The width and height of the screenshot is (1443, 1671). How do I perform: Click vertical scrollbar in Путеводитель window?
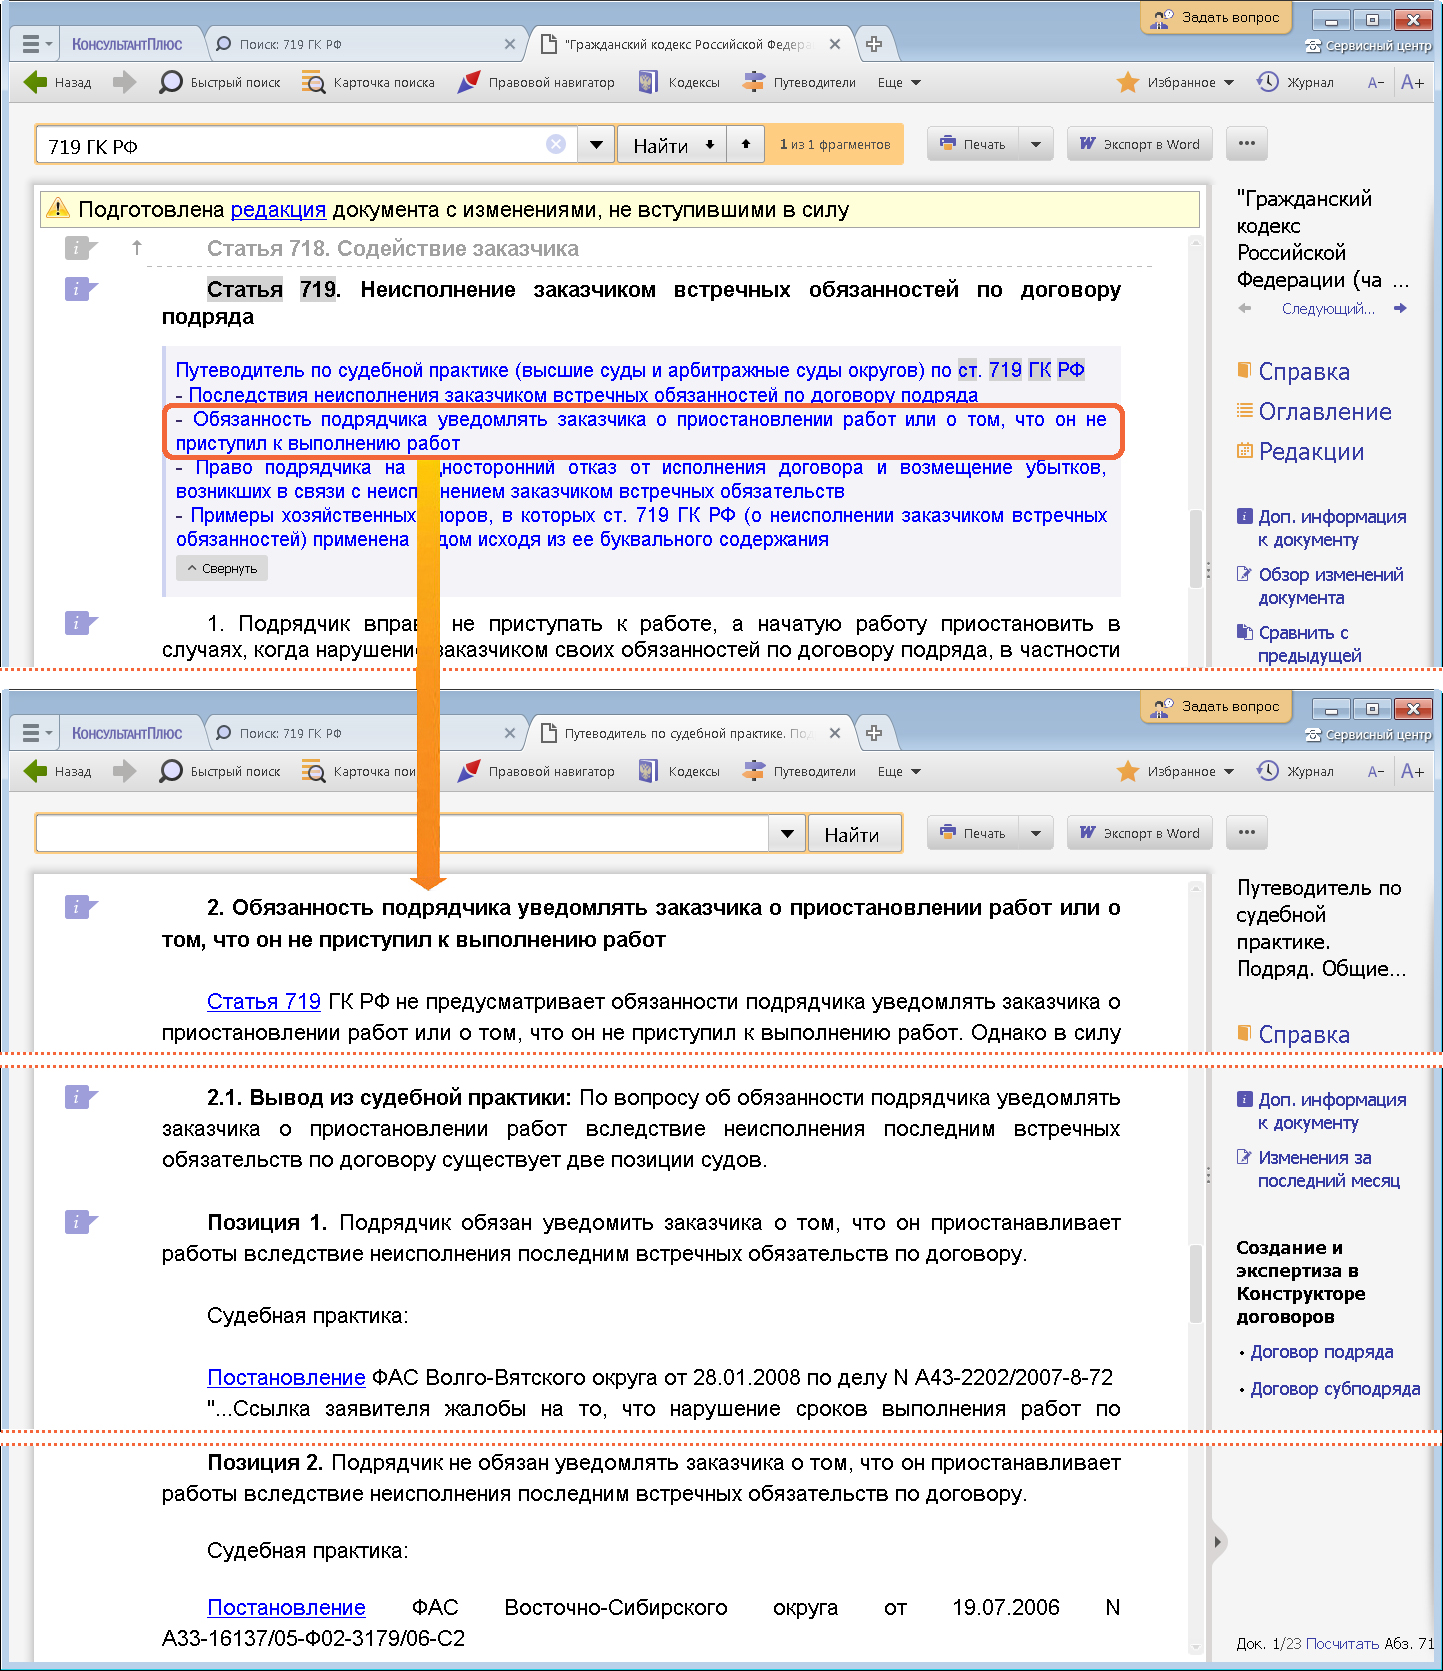[x=1195, y=1283]
